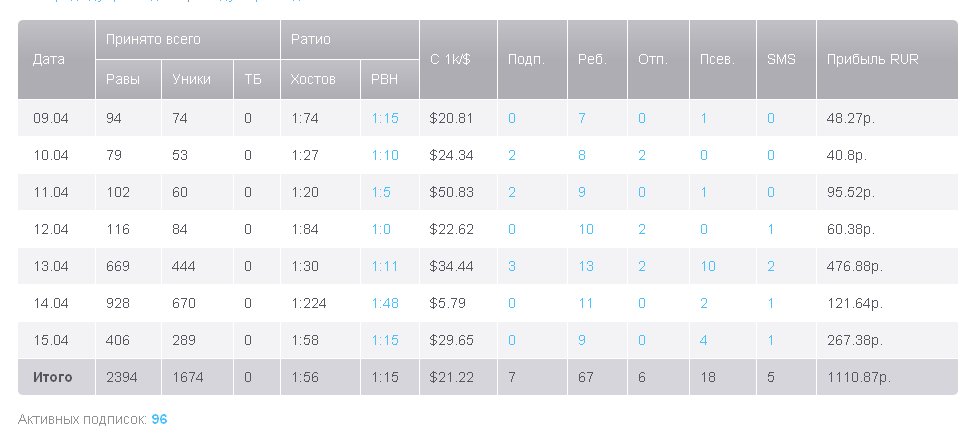Click the Уники column header

191,79
